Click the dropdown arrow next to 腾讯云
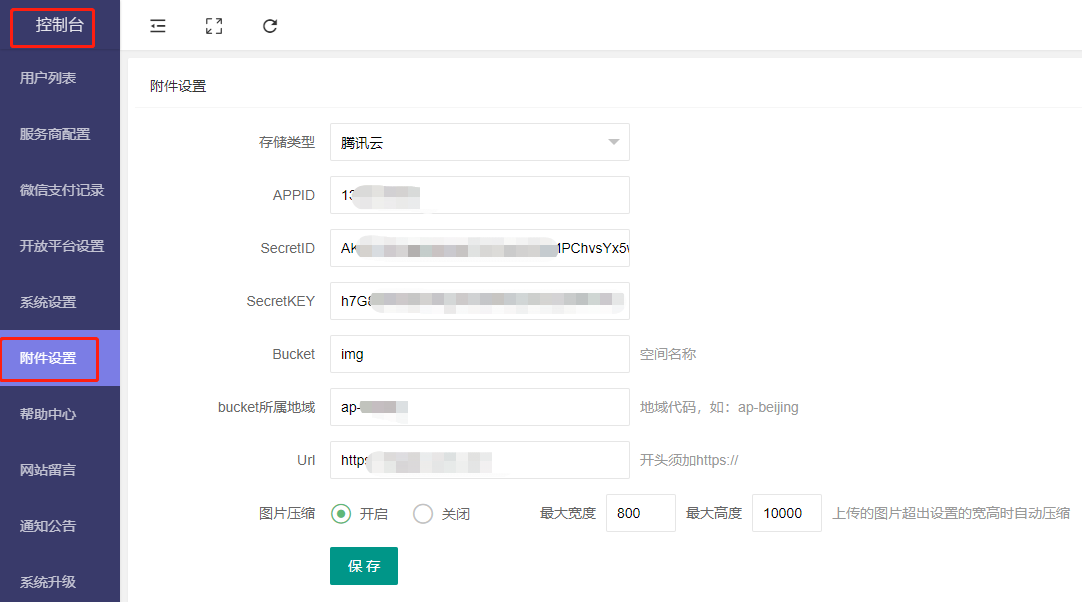Viewport: 1082px width, 602px height. (x=613, y=142)
